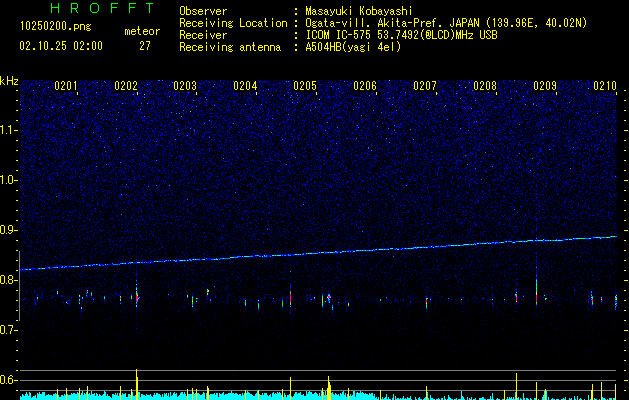Click the 0206 time marker
Screen dimensions: 629x400
[x=365, y=86]
